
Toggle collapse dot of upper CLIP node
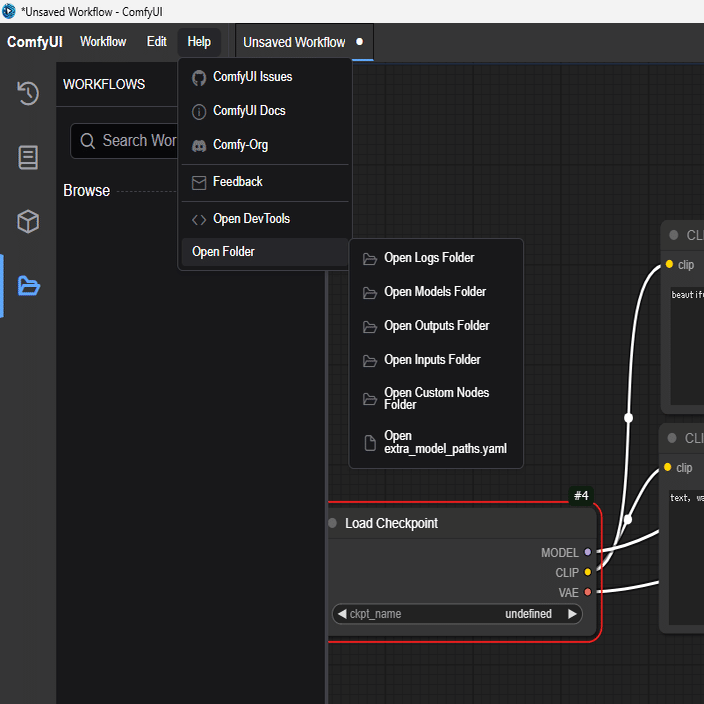coord(673,235)
